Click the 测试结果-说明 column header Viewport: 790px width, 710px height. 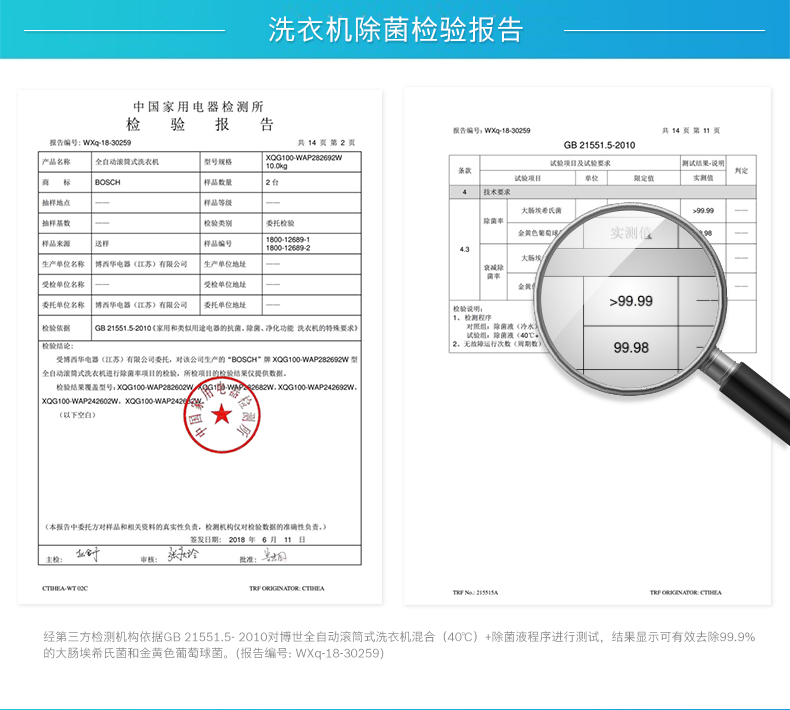point(703,163)
